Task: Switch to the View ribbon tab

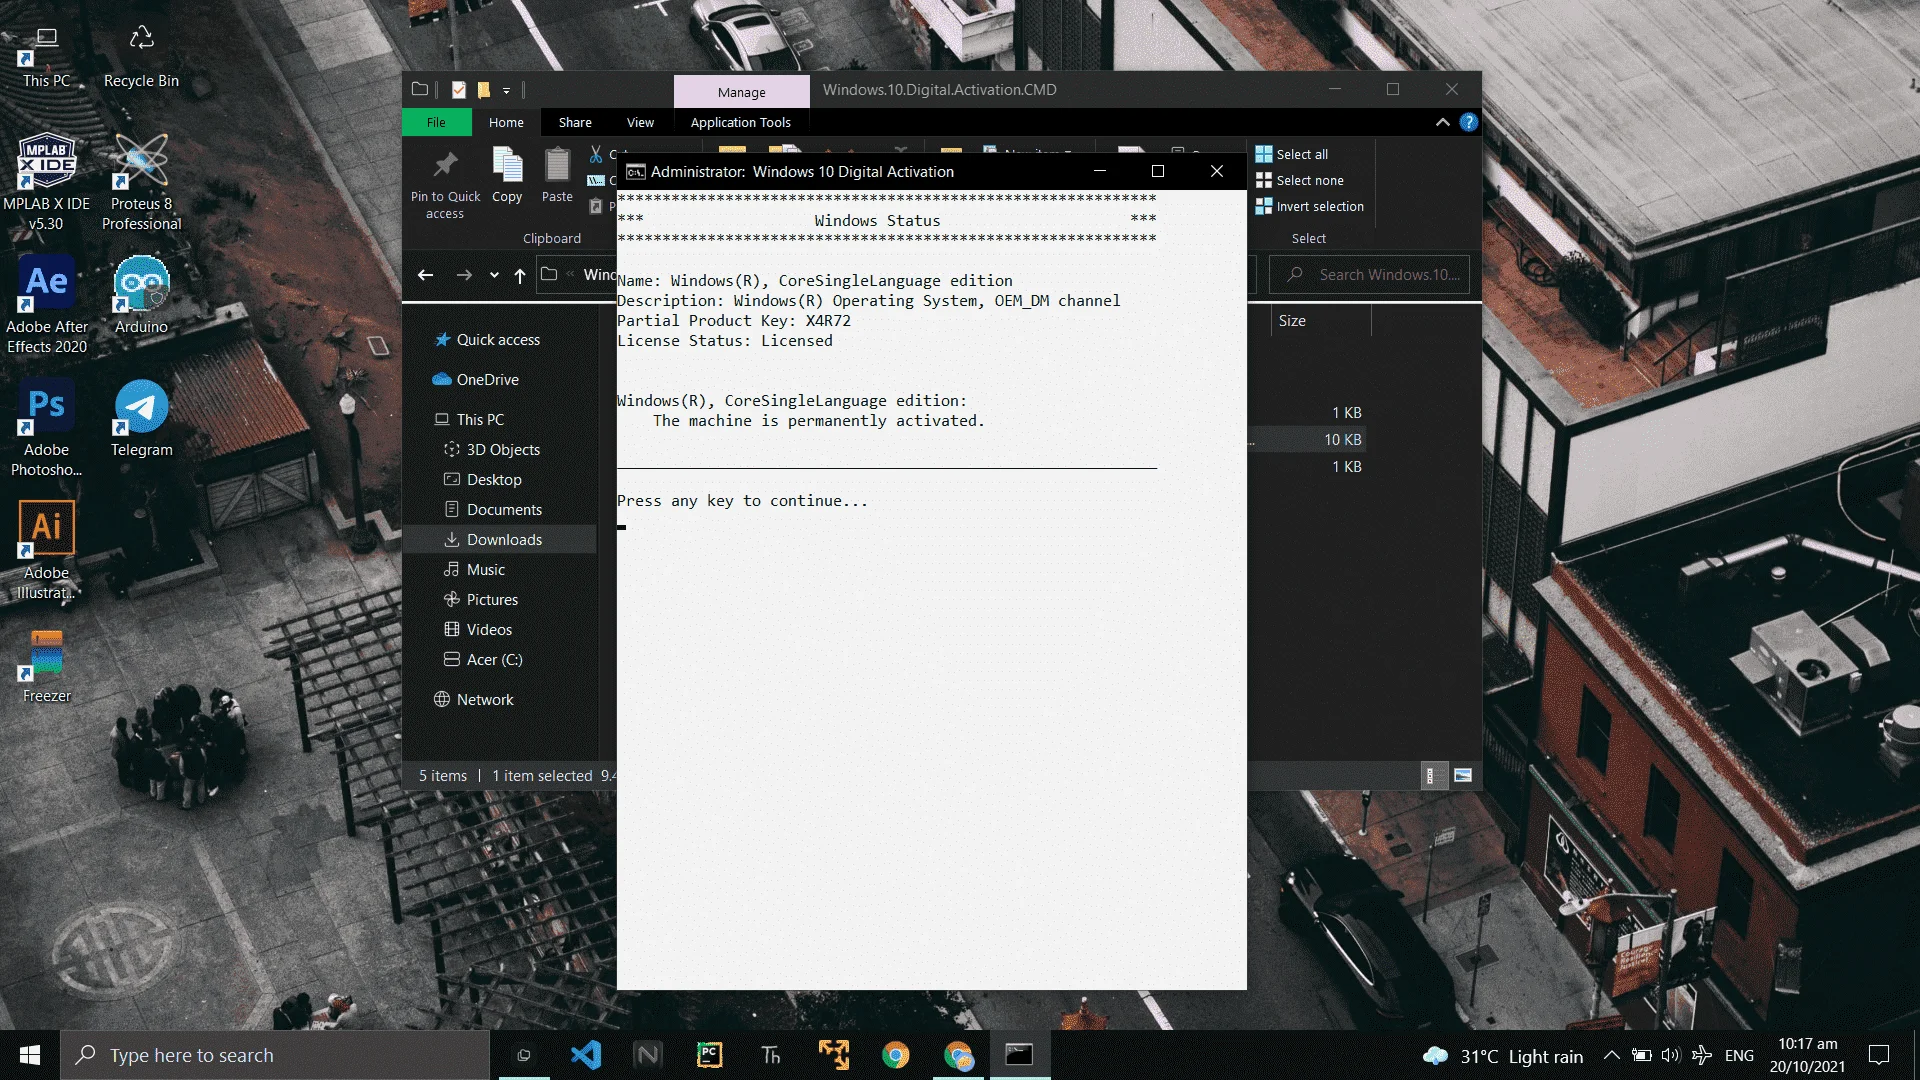Action: pos(640,122)
